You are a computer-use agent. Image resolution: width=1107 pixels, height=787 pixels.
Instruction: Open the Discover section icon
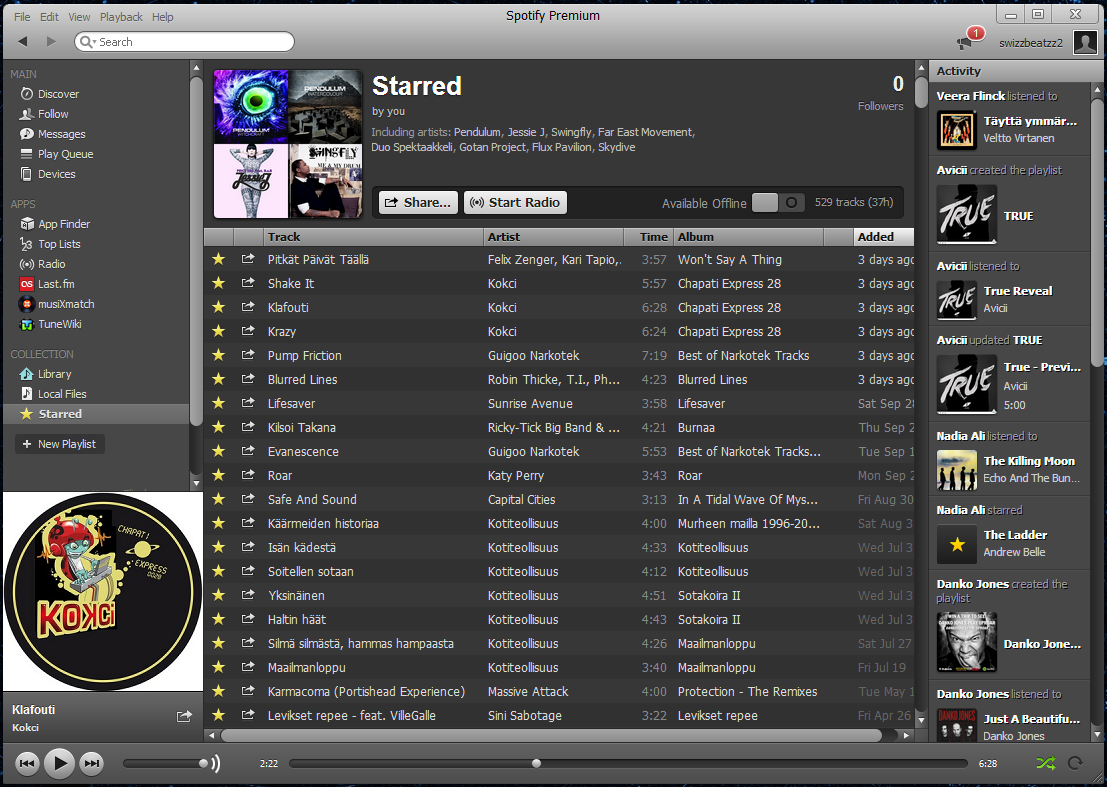[27, 94]
